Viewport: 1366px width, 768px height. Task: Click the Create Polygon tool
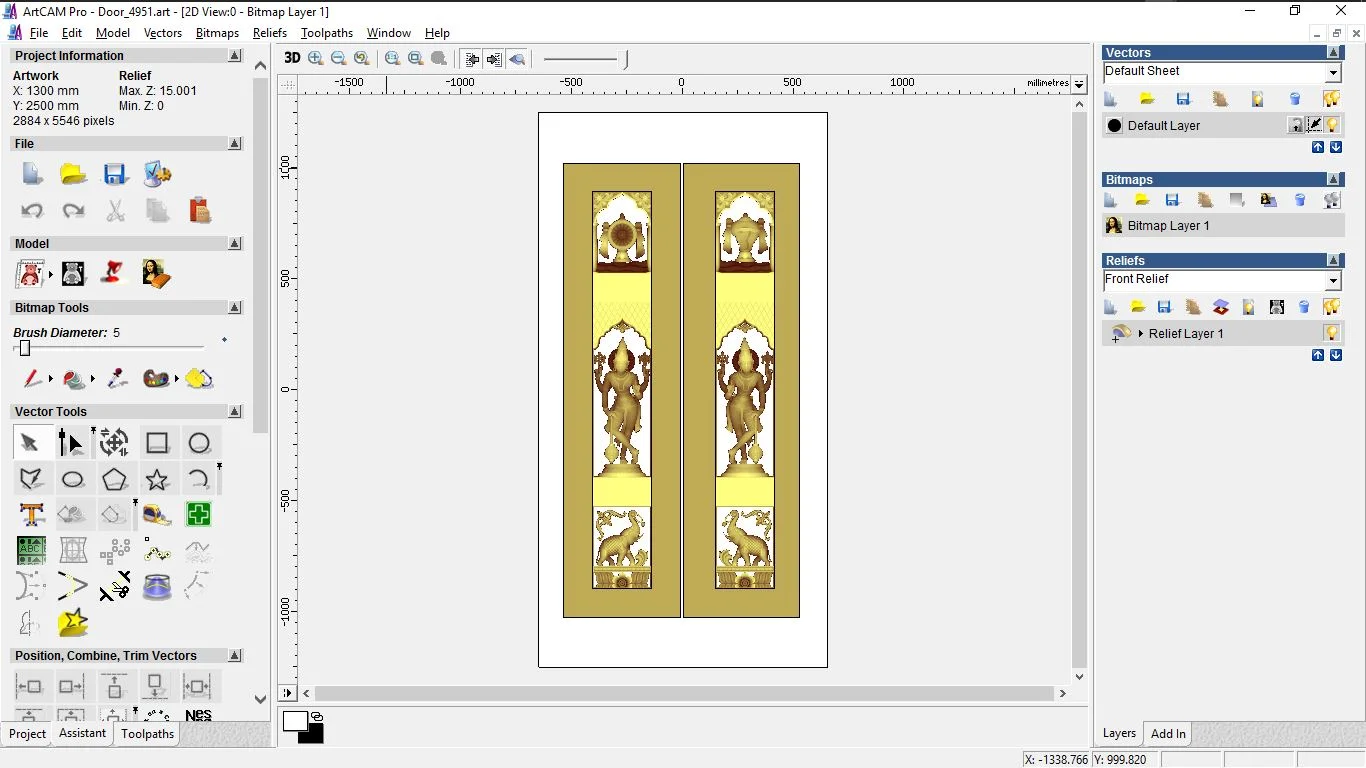click(x=115, y=479)
